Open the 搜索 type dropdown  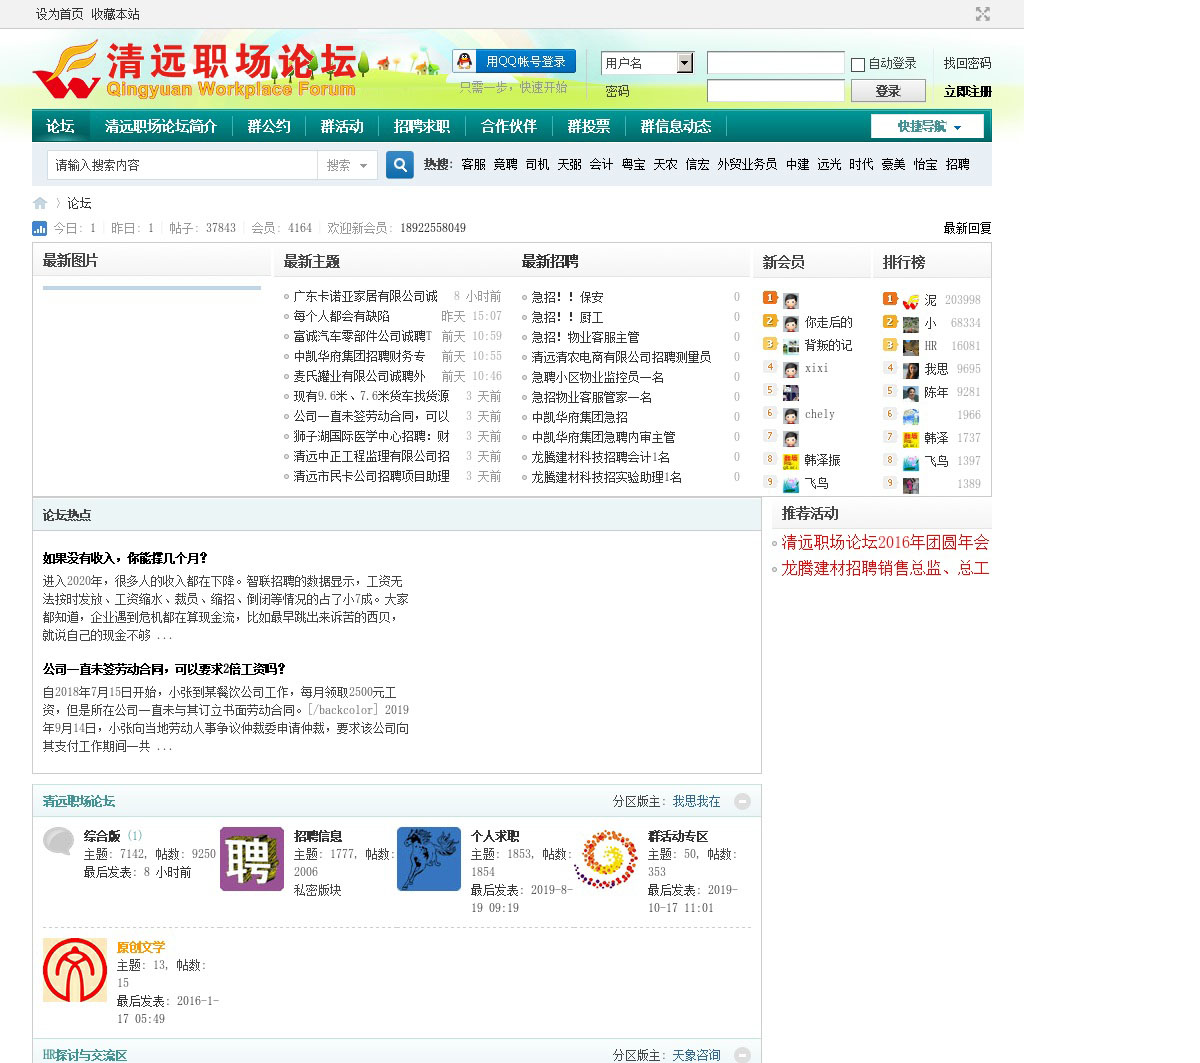347,165
